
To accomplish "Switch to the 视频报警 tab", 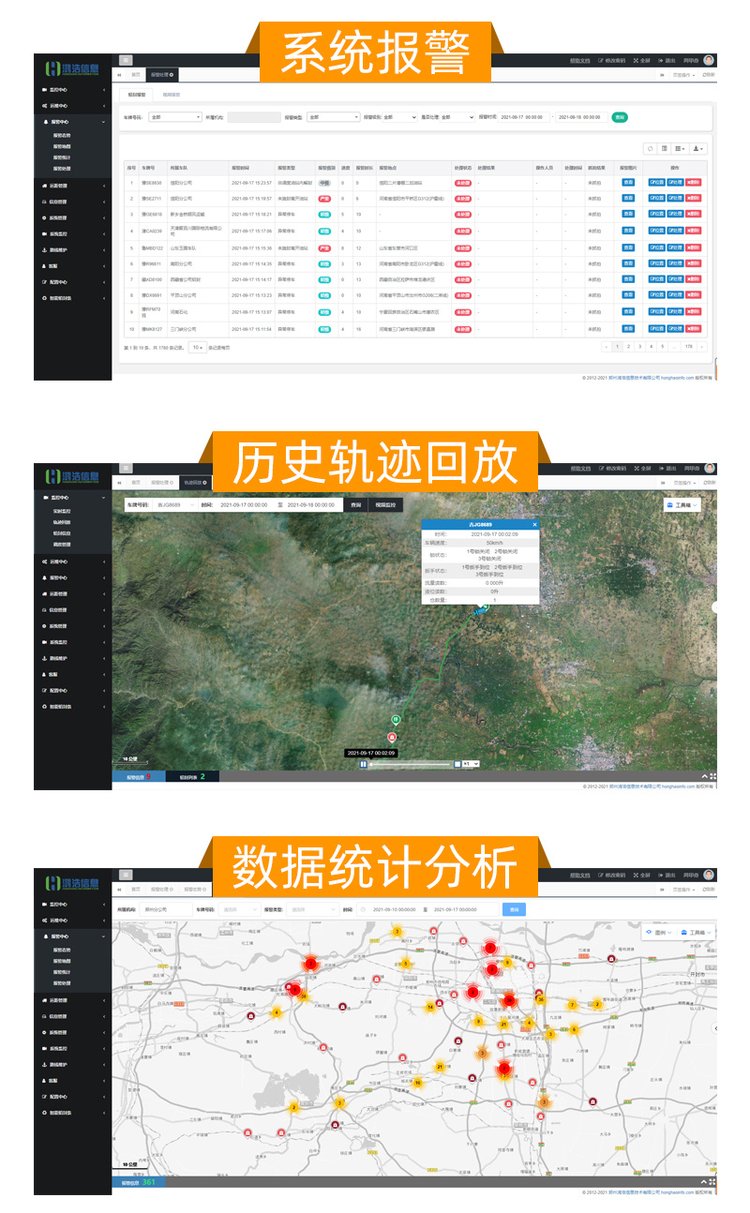I will 171,95.
